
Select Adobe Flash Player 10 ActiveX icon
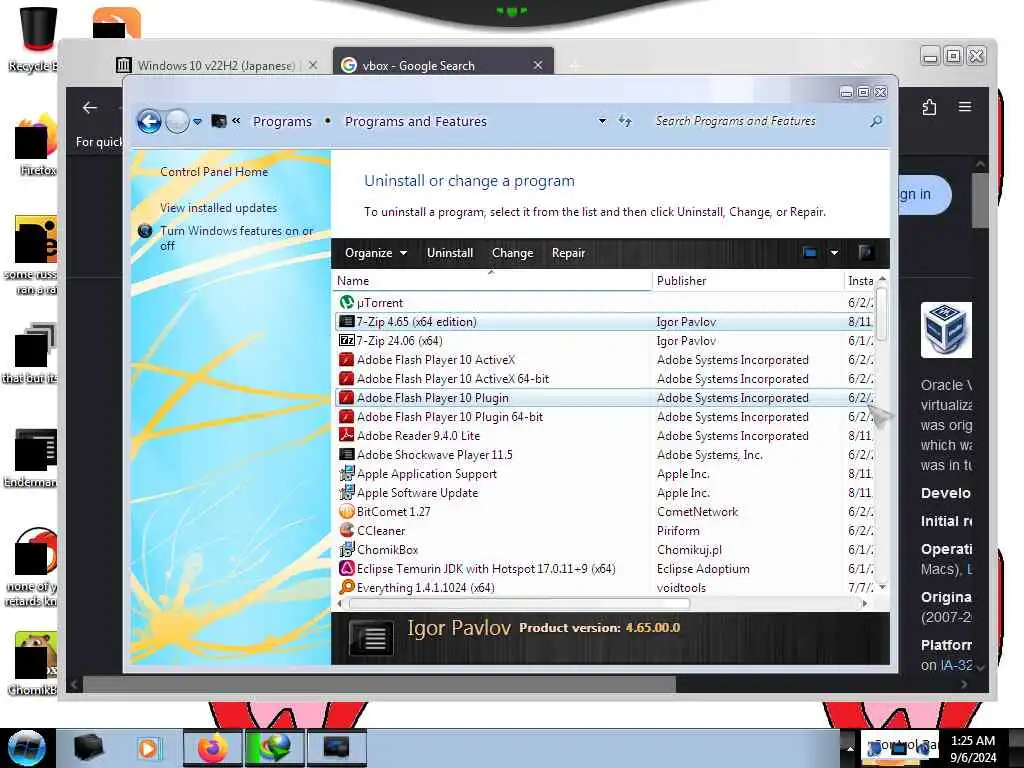346,359
